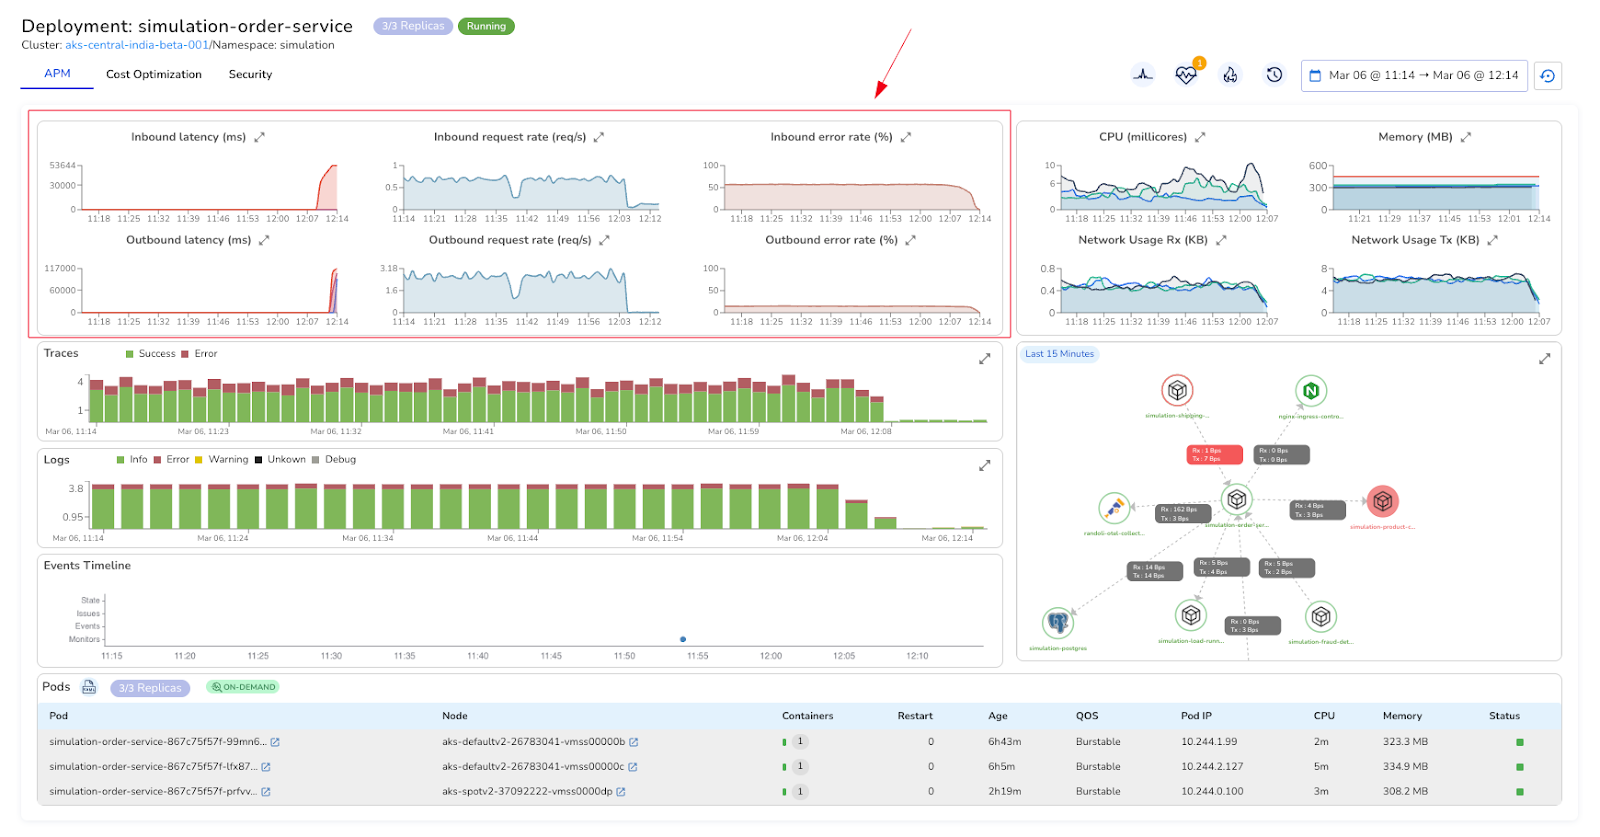Open the Mar 06 time range picker

pyautogui.click(x=1414, y=76)
